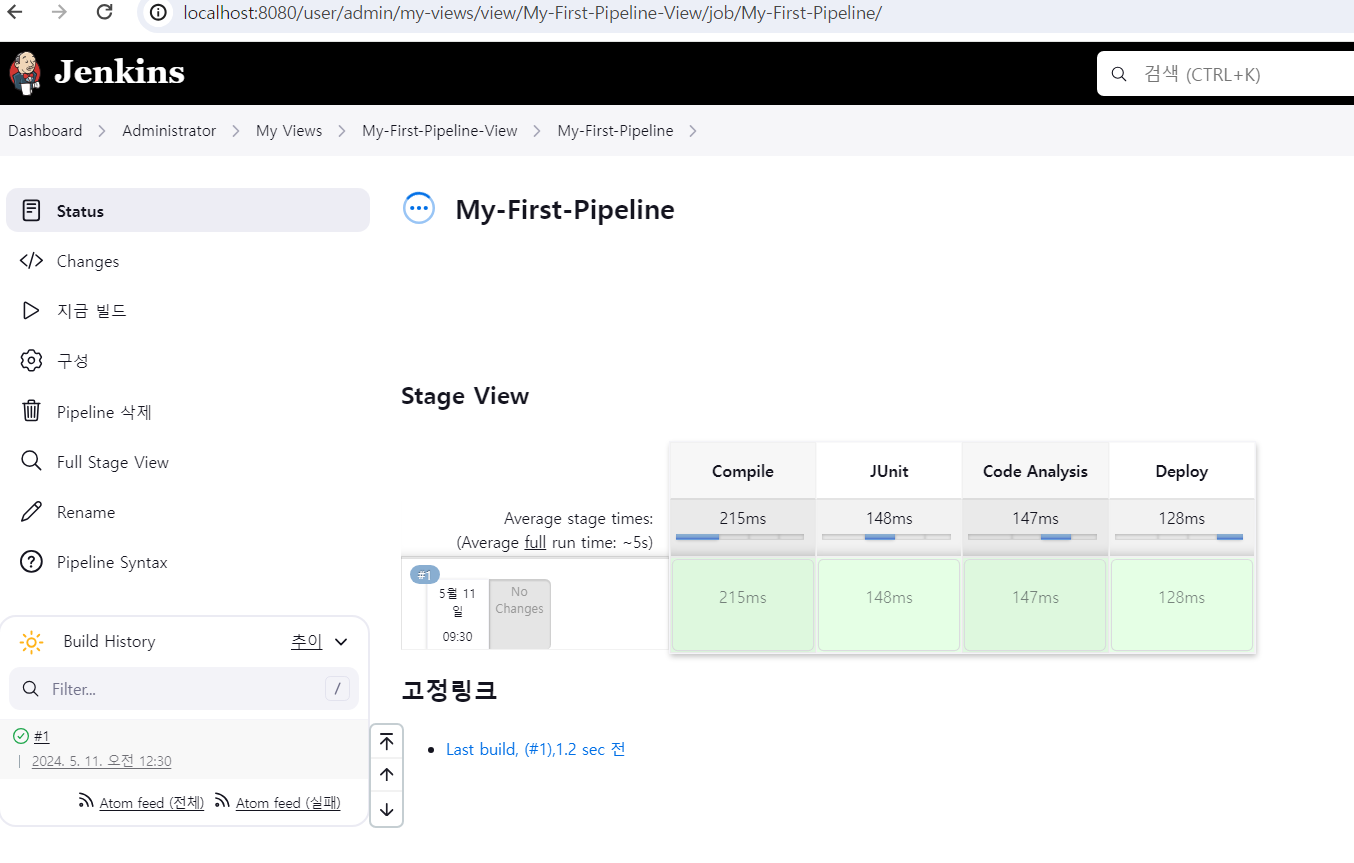1354x863 pixels.
Task: Open the Atom feed (전체) link
Action: coord(151,803)
